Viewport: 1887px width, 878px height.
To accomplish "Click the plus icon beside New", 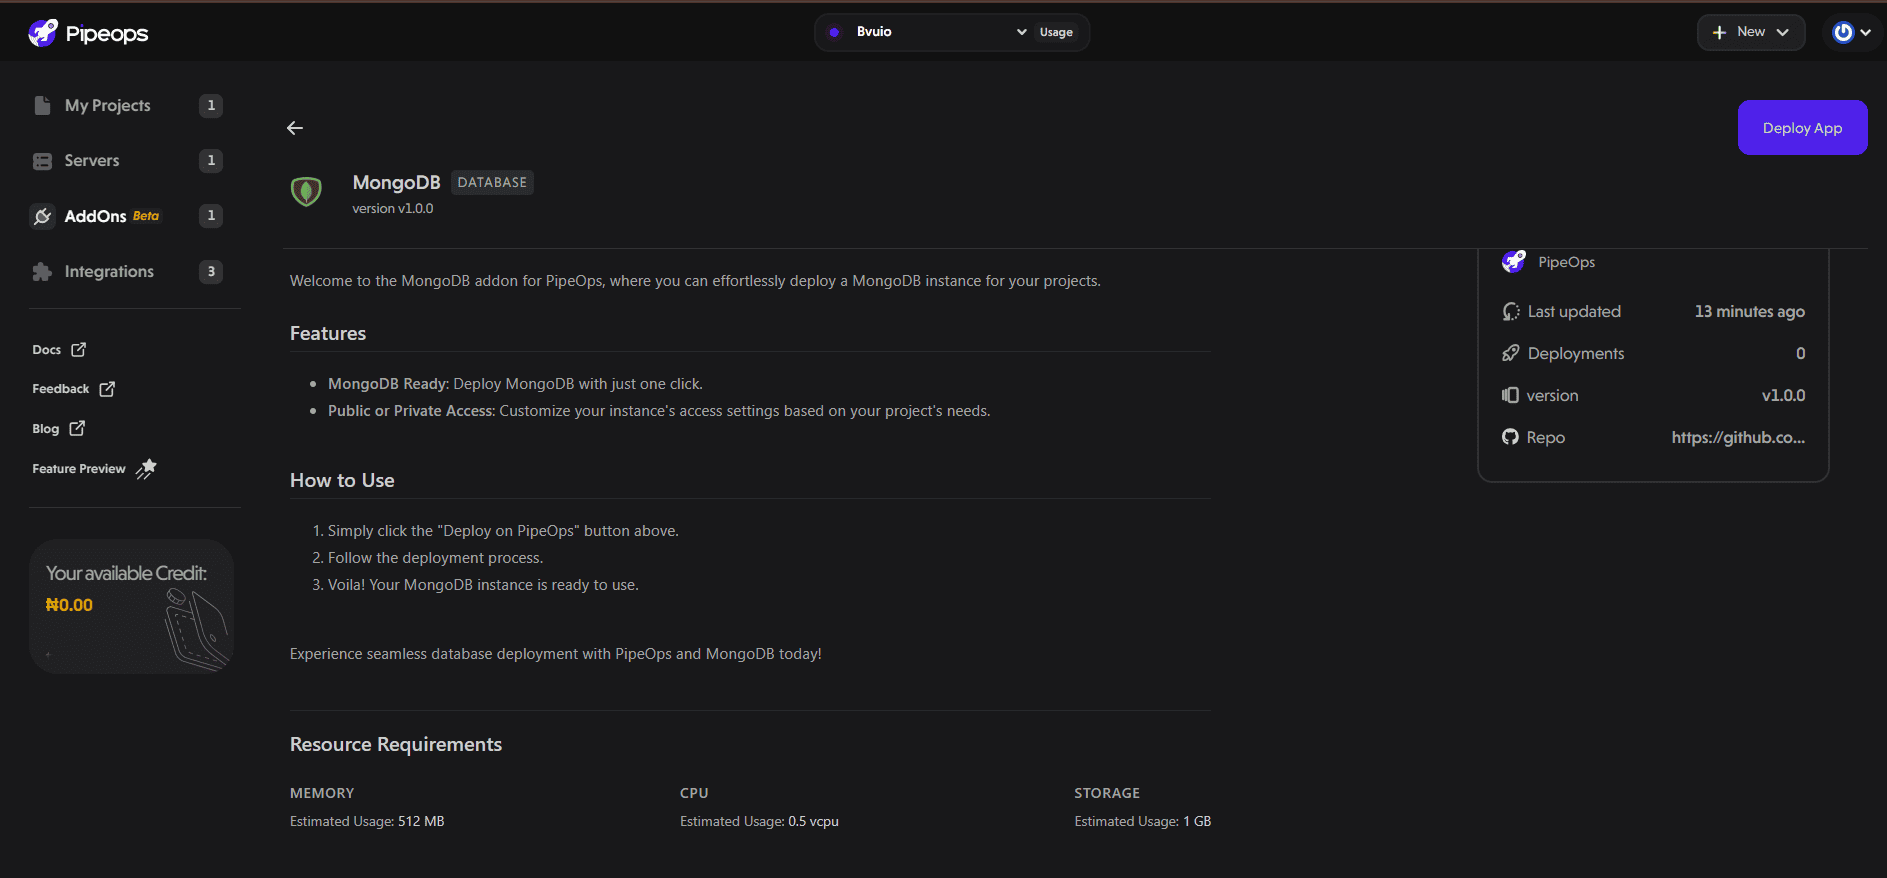I will pos(1719,32).
